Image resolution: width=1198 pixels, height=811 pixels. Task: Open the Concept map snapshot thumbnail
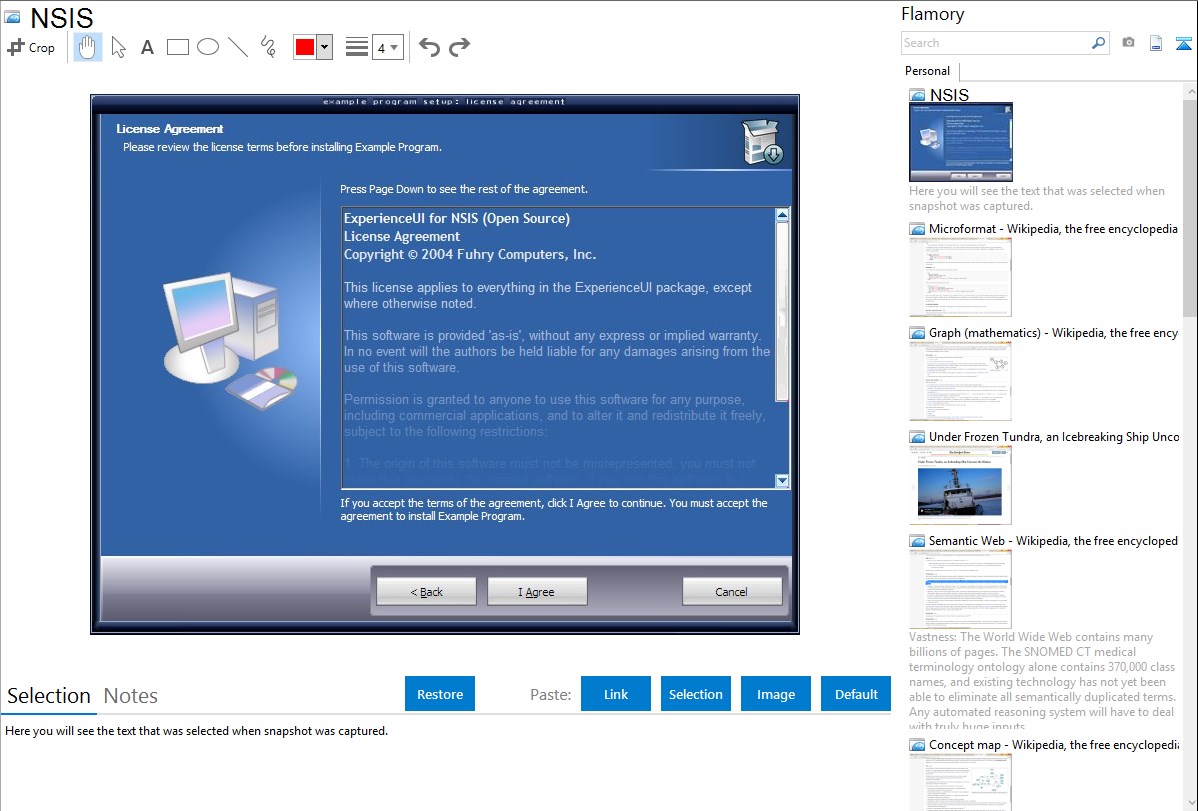(960, 782)
